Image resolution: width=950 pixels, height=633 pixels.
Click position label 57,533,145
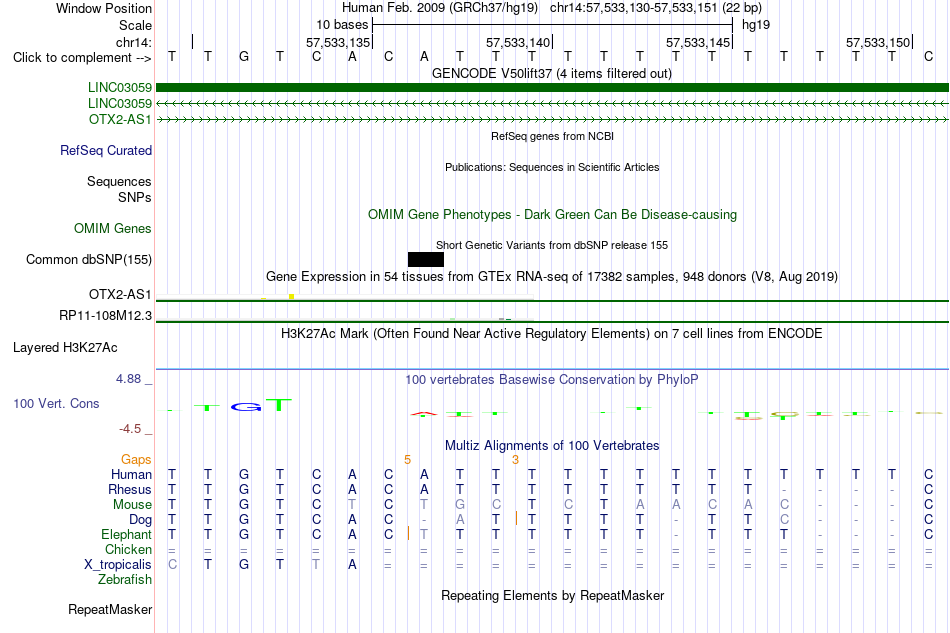698,42
